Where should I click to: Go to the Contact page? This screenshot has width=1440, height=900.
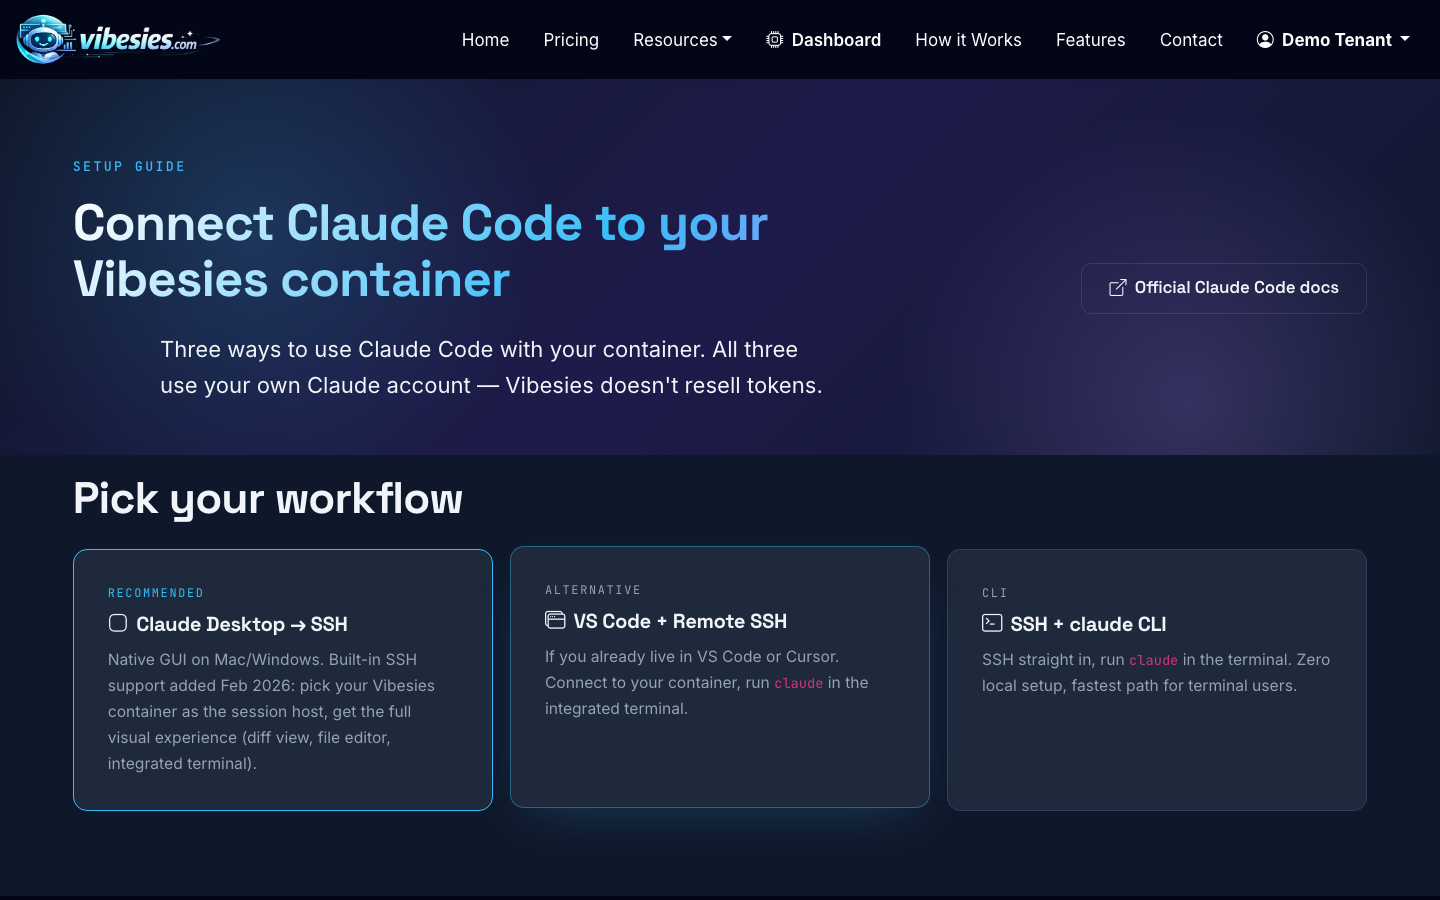pos(1191,40)
